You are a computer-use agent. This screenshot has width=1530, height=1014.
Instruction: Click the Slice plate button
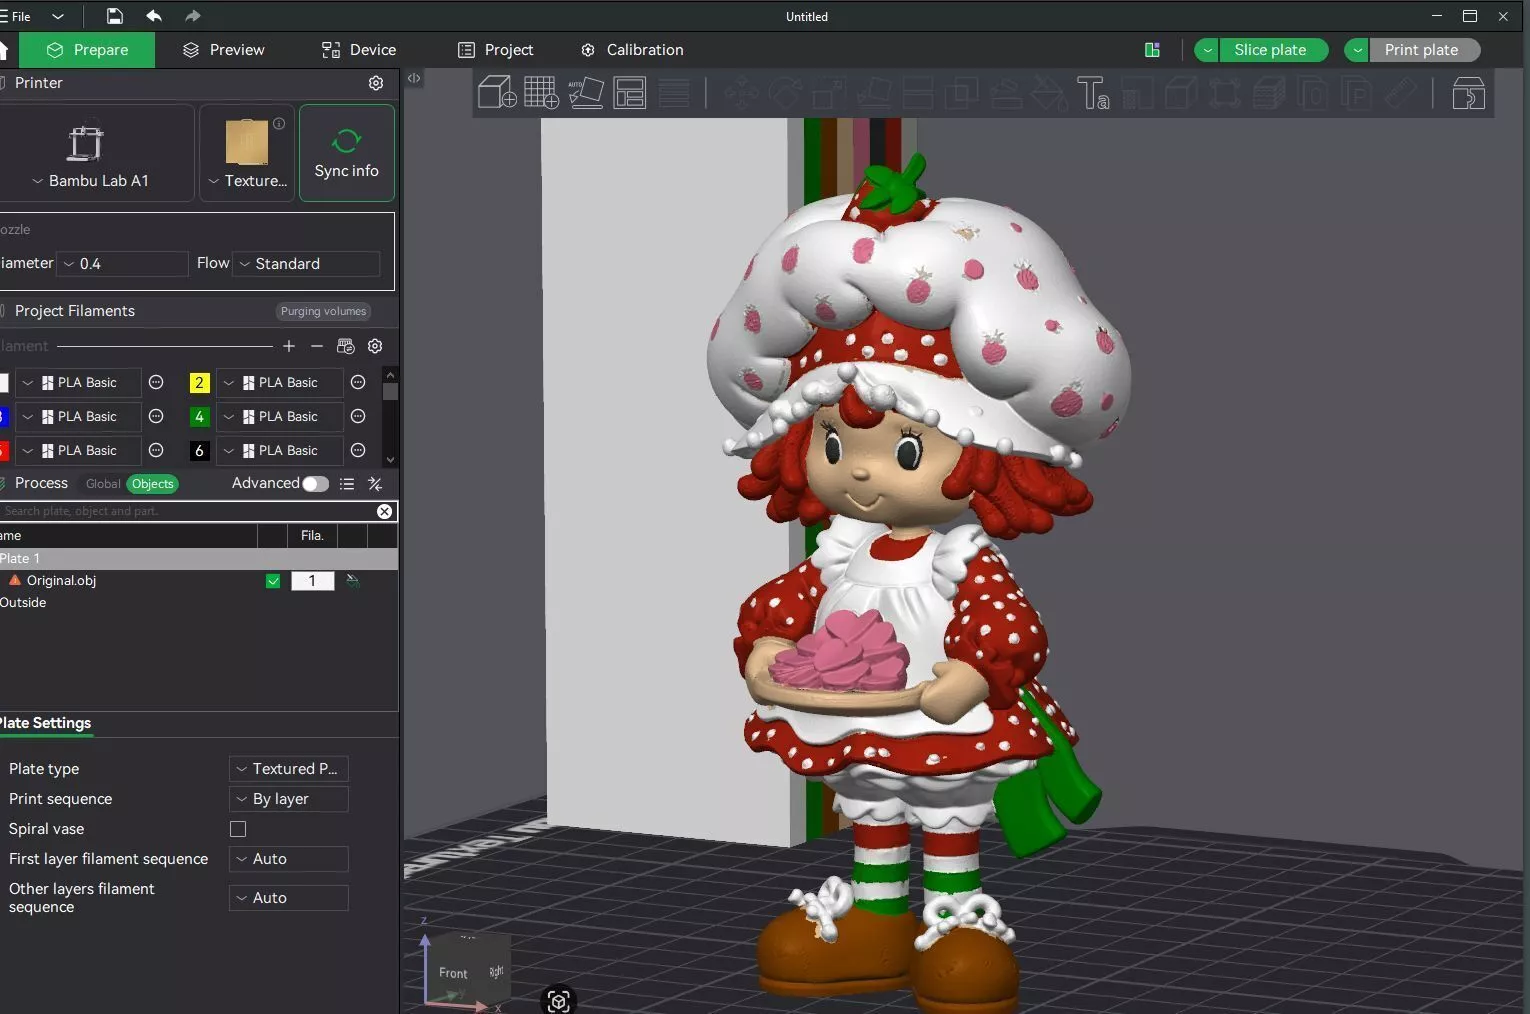click(1272, 50)
